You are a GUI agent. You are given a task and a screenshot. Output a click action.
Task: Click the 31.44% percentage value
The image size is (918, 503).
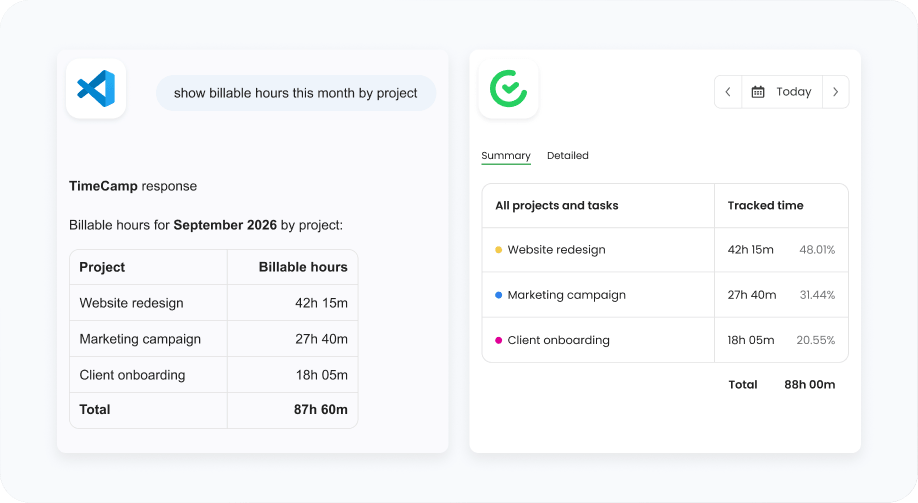coord(817,295)
